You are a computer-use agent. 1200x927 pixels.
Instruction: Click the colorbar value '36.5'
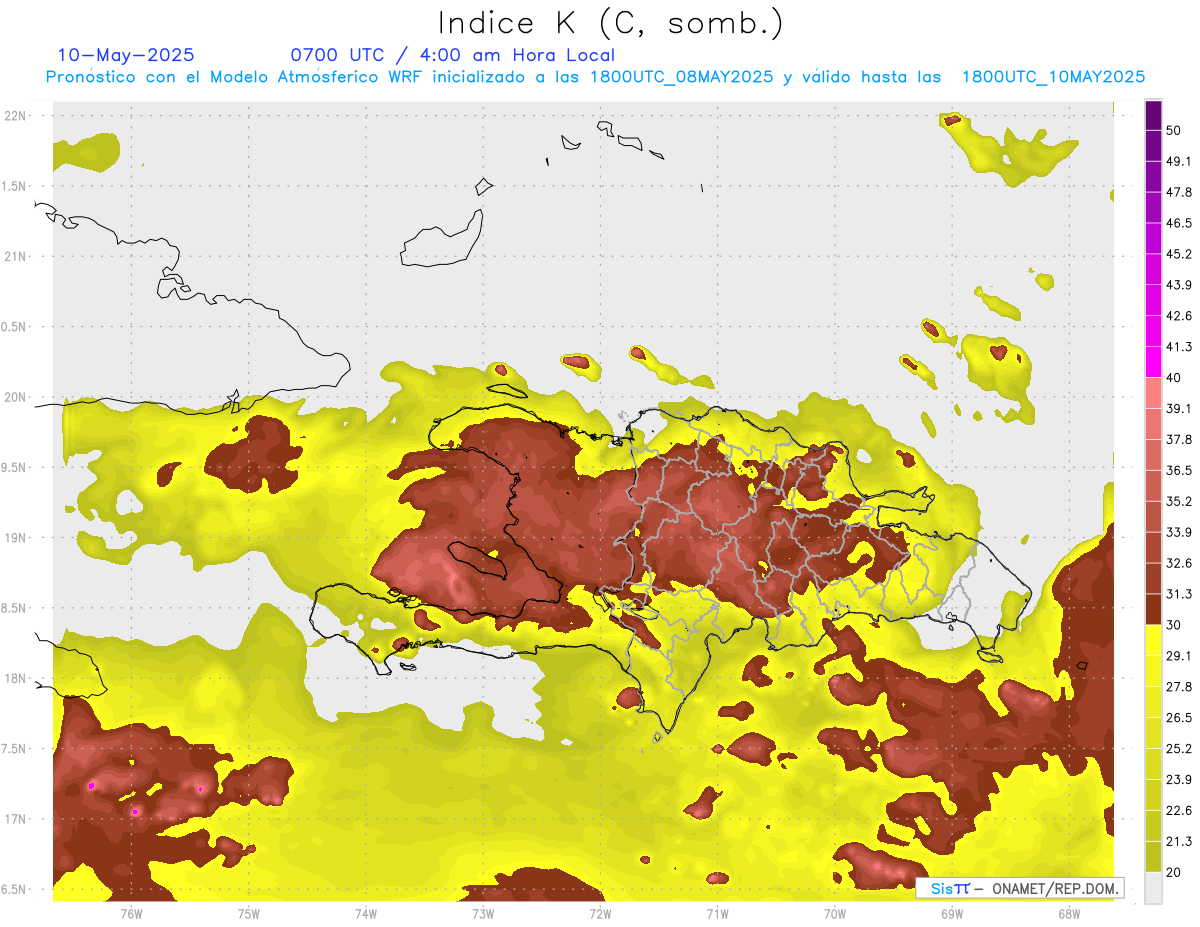pyautogui.click(x=1178, y=471)
